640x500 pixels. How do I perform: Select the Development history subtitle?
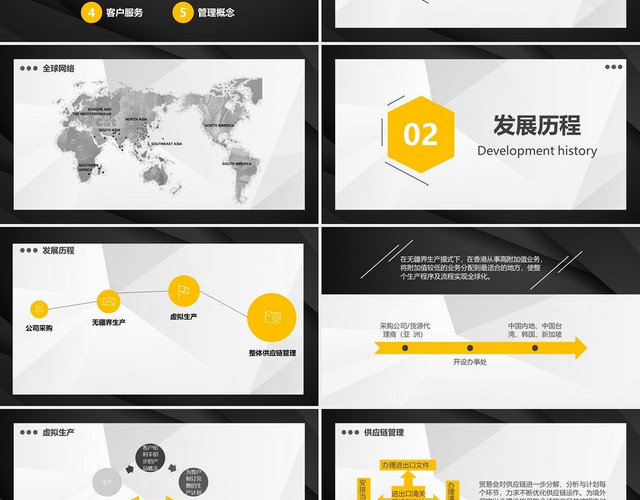[537, 151]
